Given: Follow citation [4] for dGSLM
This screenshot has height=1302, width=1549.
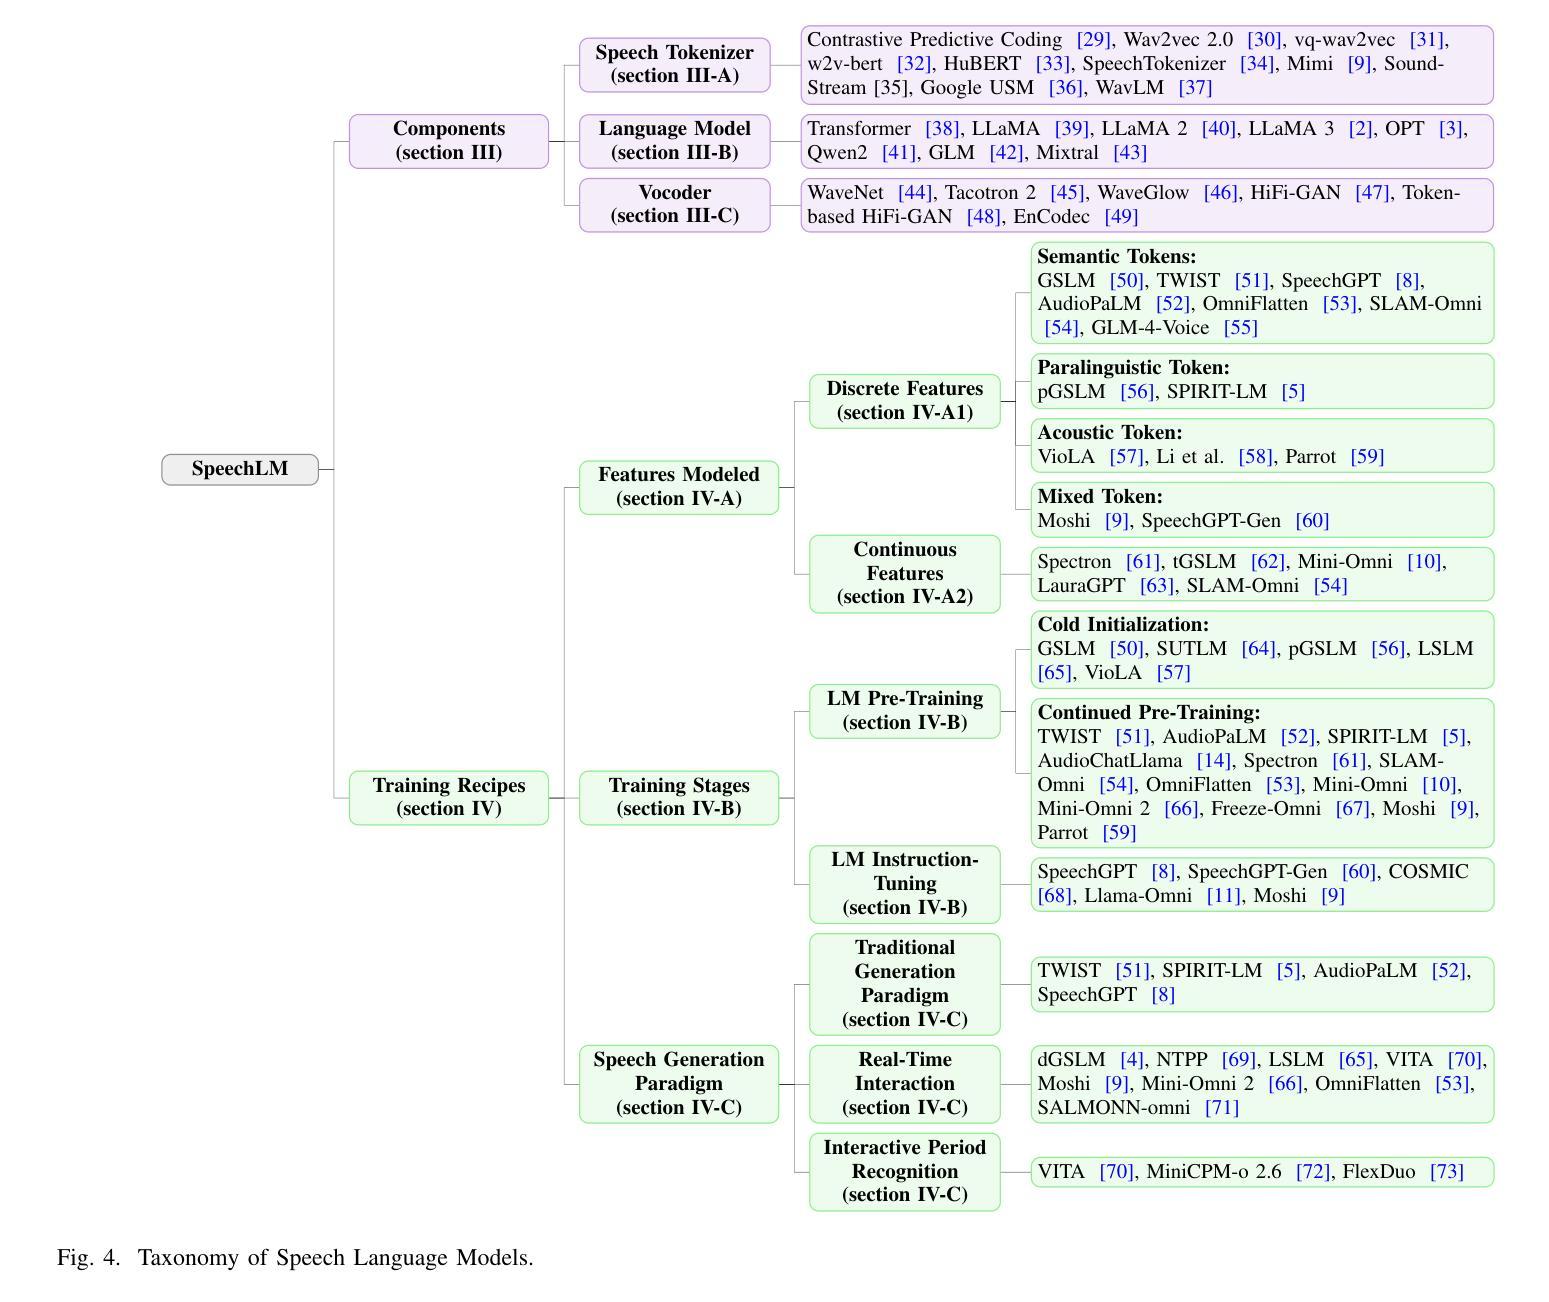Looking at the screenshot, I should [x=1132, y=1060].
